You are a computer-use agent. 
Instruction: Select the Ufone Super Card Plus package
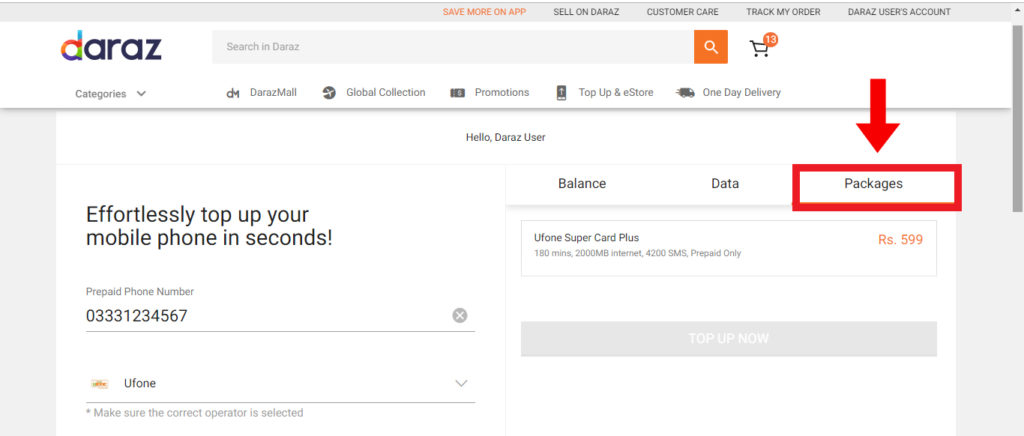729,248
